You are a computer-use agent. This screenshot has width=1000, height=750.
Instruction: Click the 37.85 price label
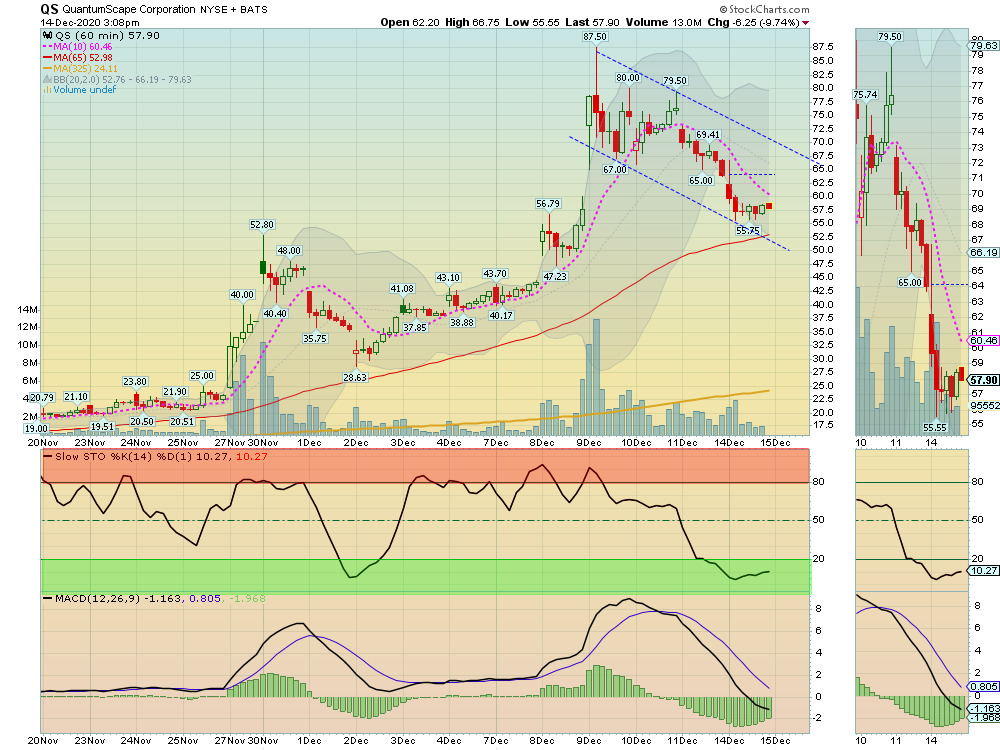click(x=415, y=327)
